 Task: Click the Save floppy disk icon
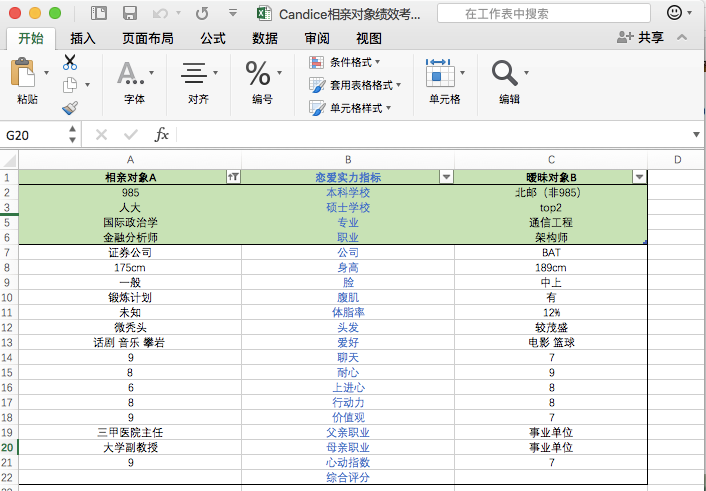coord(130,14)
